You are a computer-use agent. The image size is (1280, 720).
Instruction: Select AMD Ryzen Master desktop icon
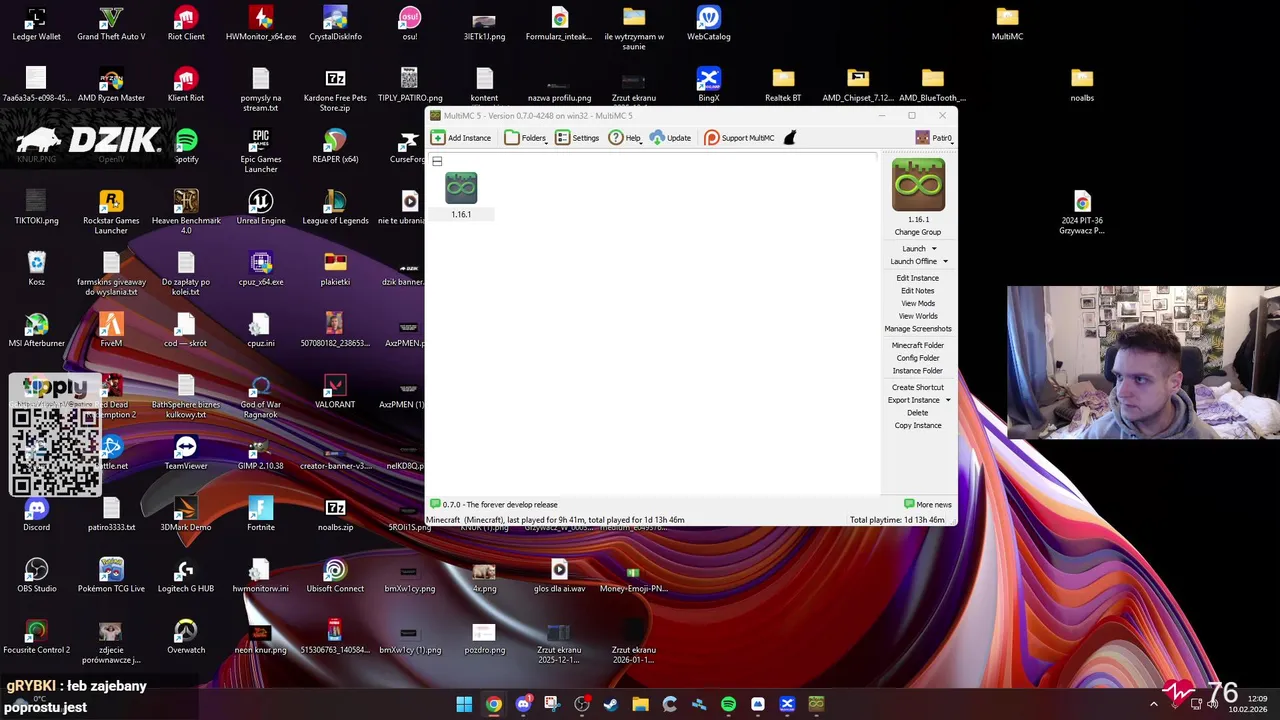(111, 86)
